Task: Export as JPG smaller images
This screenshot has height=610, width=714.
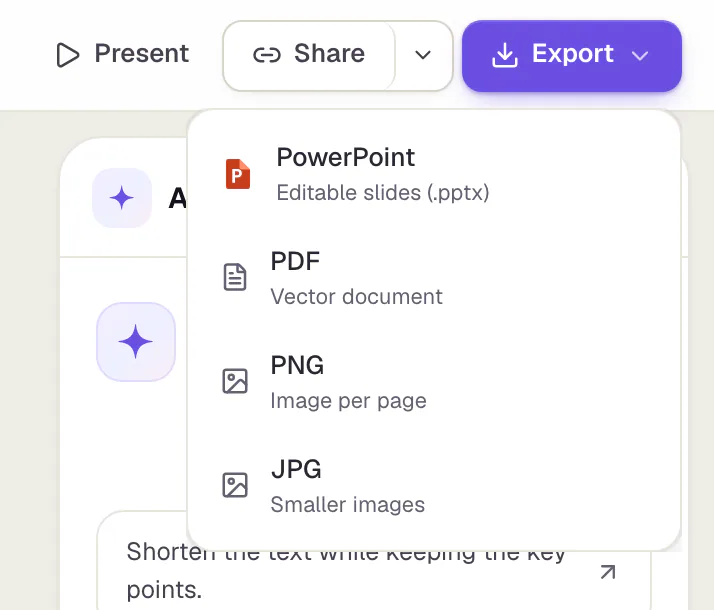Action: (434, 485)
